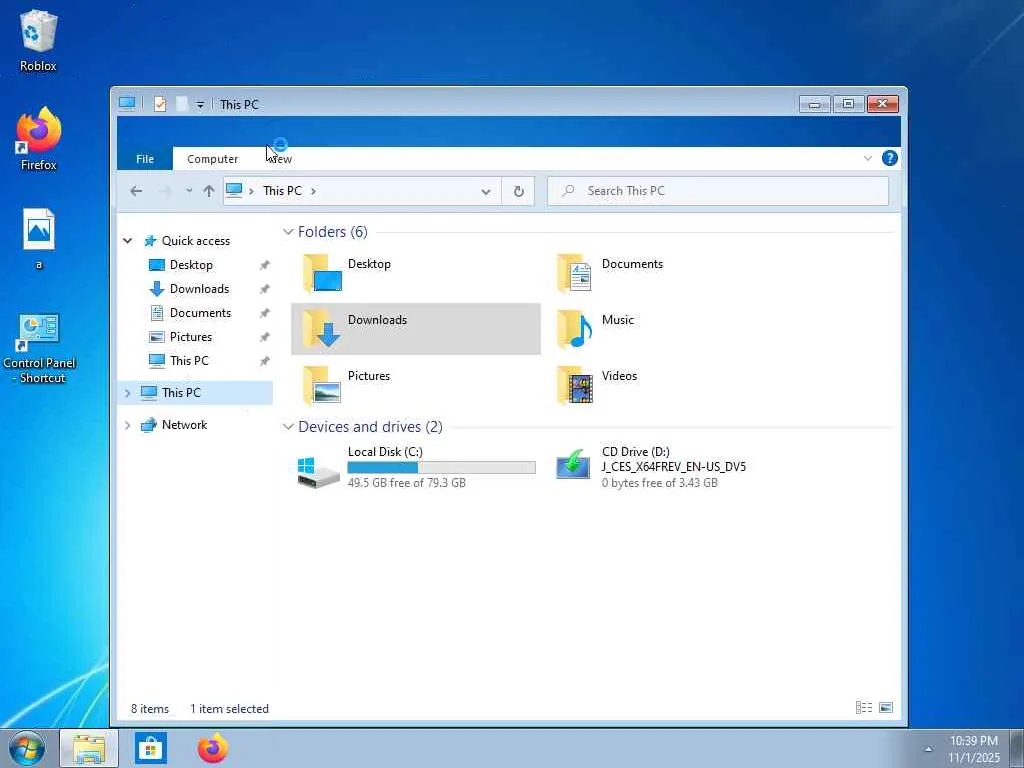
Task: Switch to the View ribbon tab
Action: tap(281, 159)
